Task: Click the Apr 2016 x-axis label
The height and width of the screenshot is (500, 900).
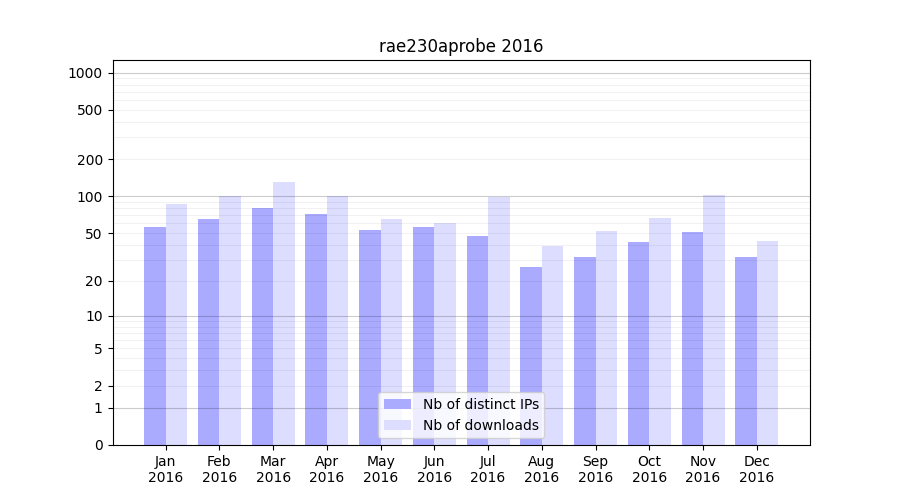Action: pos(327,469)
